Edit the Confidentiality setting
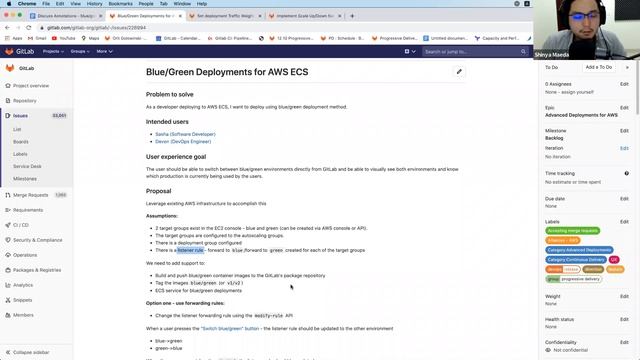 [624, 342]
